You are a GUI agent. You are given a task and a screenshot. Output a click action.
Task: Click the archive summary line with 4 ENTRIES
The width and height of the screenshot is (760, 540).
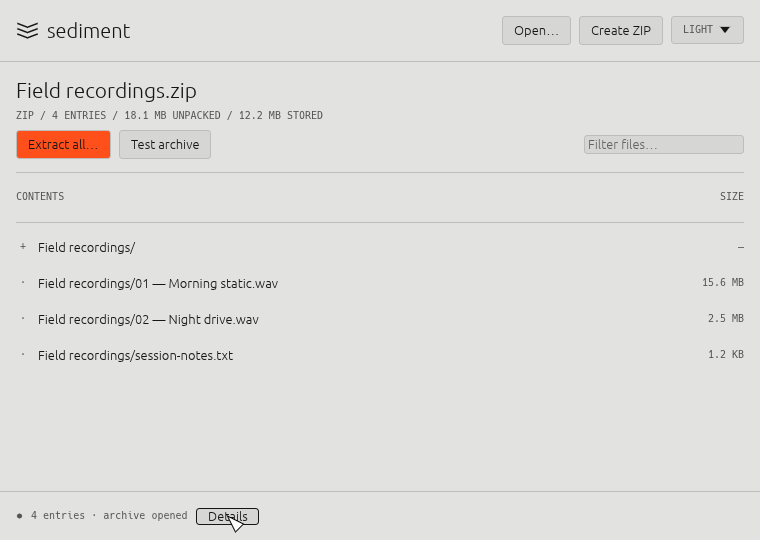coord(170,115)
